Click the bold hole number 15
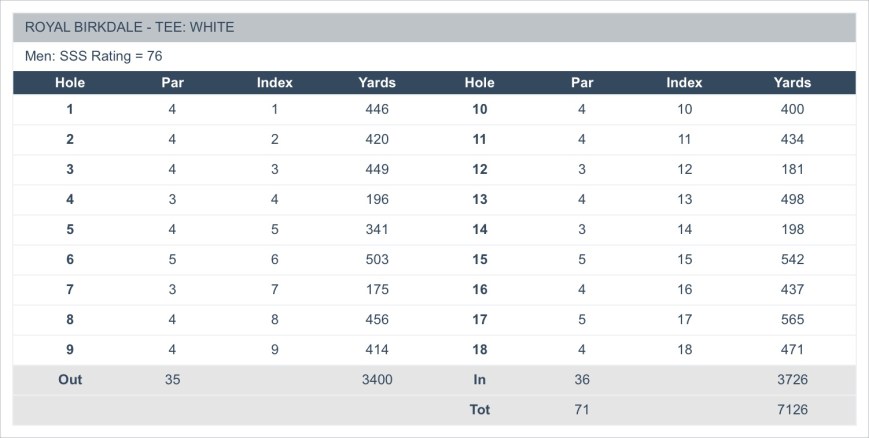Viewport: 869px width, 438px height. (x=480, y=259)
